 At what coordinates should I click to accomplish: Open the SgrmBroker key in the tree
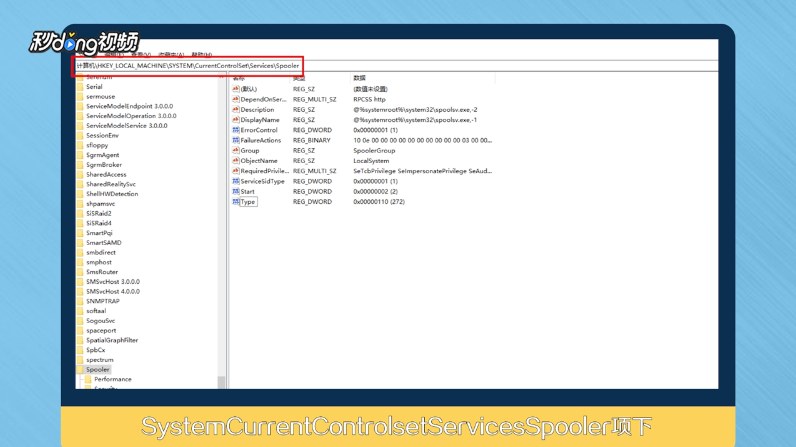(104, 165)
